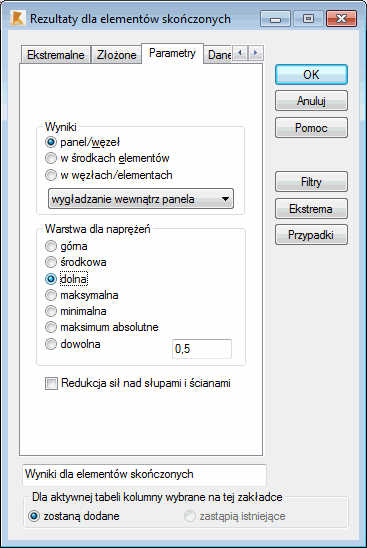Click the 0,5 layer value field
367x548 pixels.
(202, 349)
